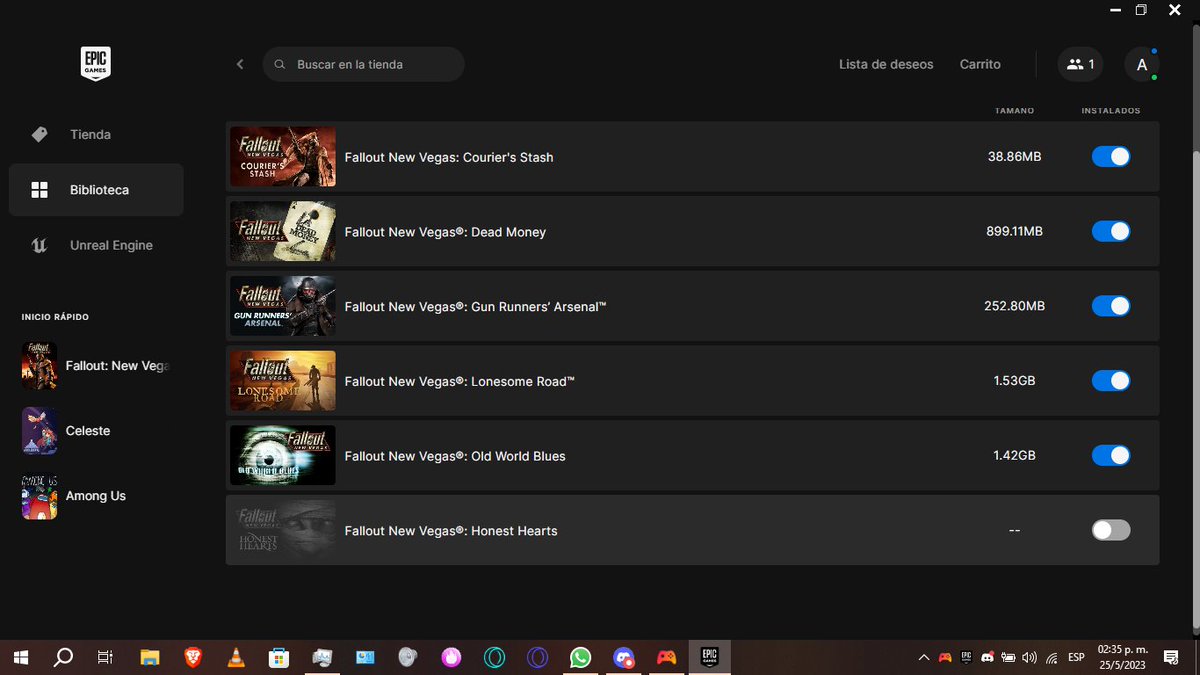Viewport: 1200px width, 675px height.
Task: Switch off Lonesome Road installed toggle
Action: [x=1111, y=381]
